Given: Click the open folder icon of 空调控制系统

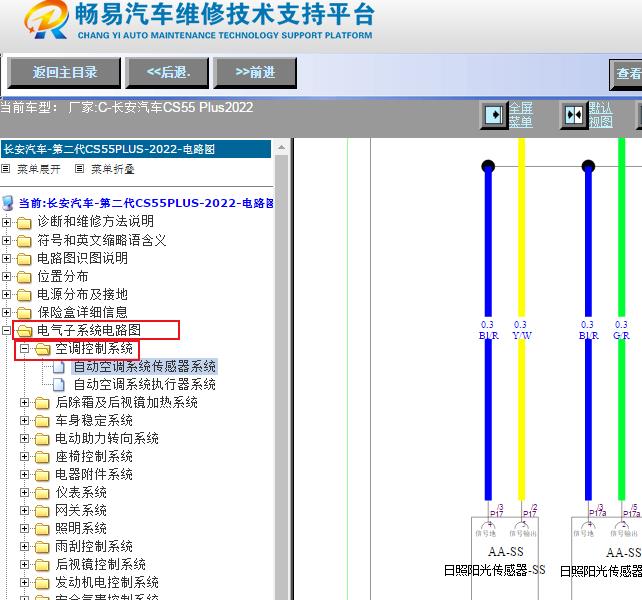Looking at the screenshot, I should point(43,349).
